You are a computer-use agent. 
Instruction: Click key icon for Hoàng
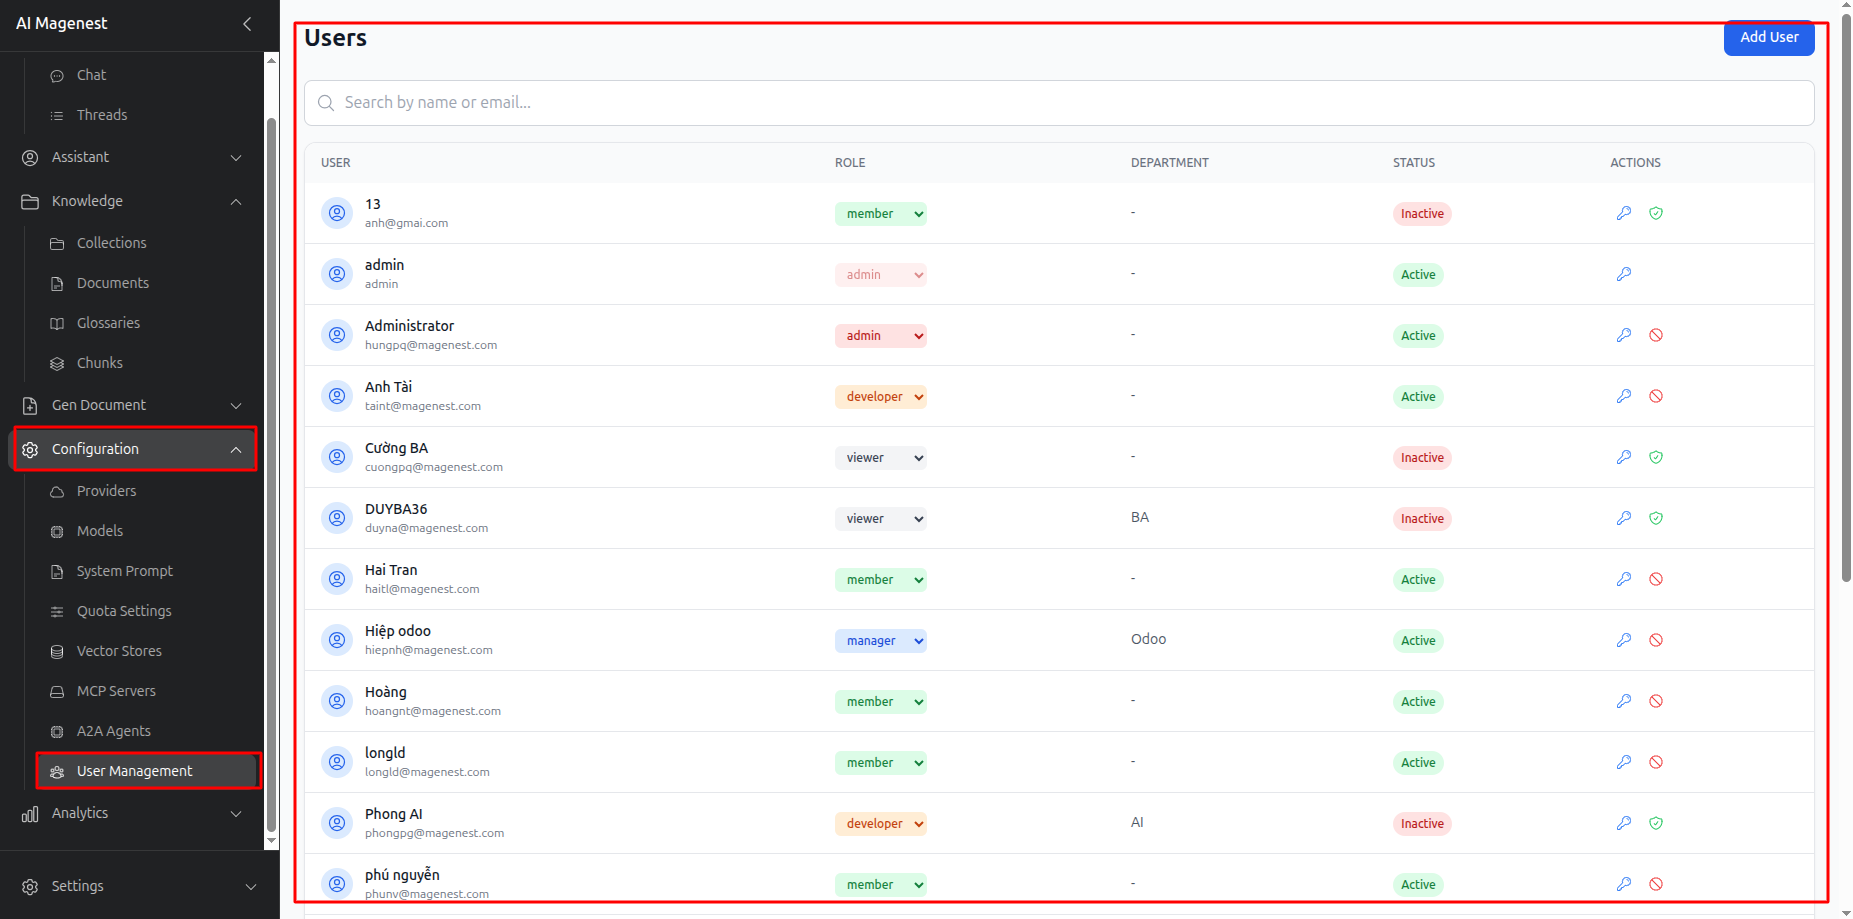point(1624,701)
